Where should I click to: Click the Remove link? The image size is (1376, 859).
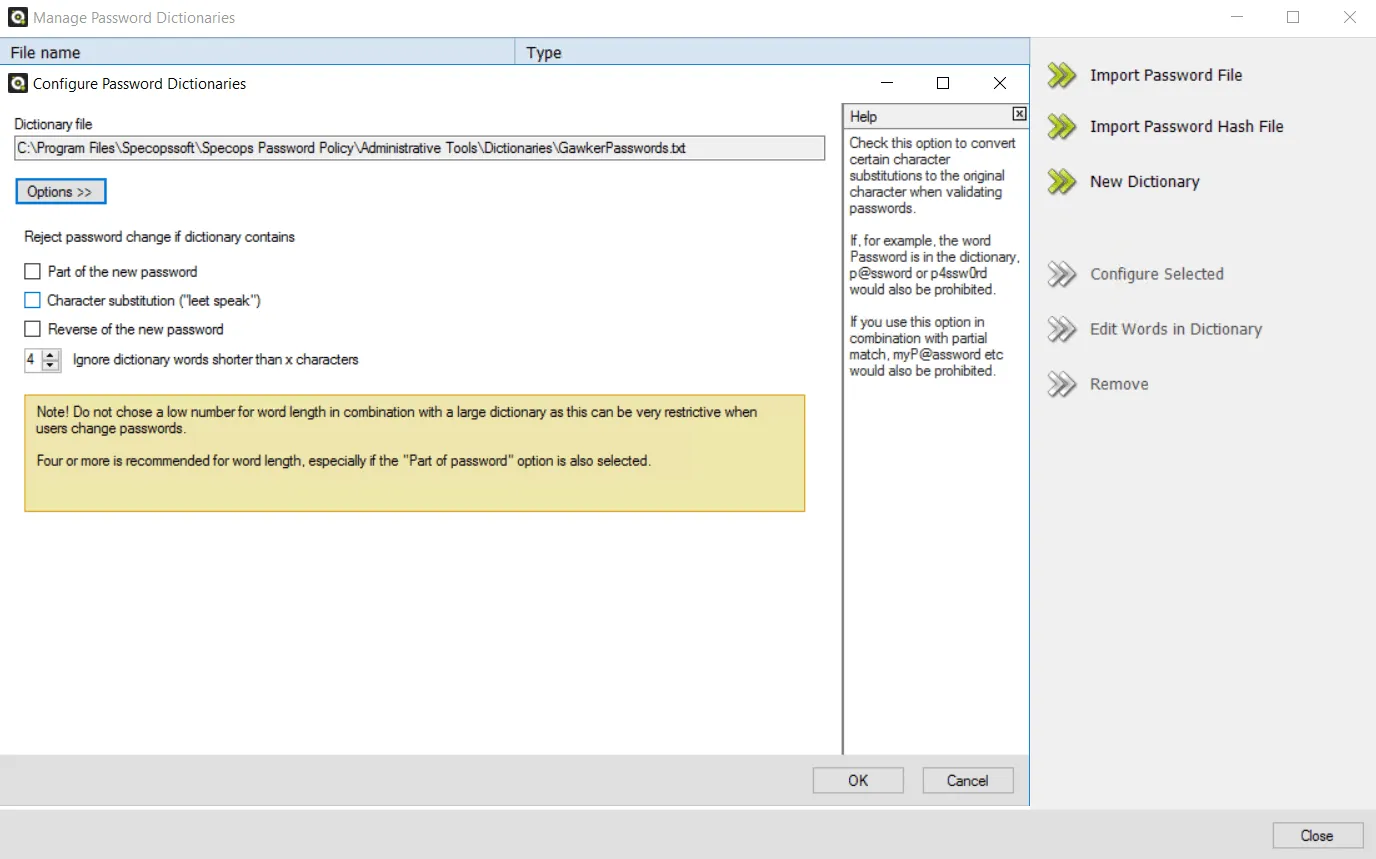pyautogui.click(x=1119, y=384)
